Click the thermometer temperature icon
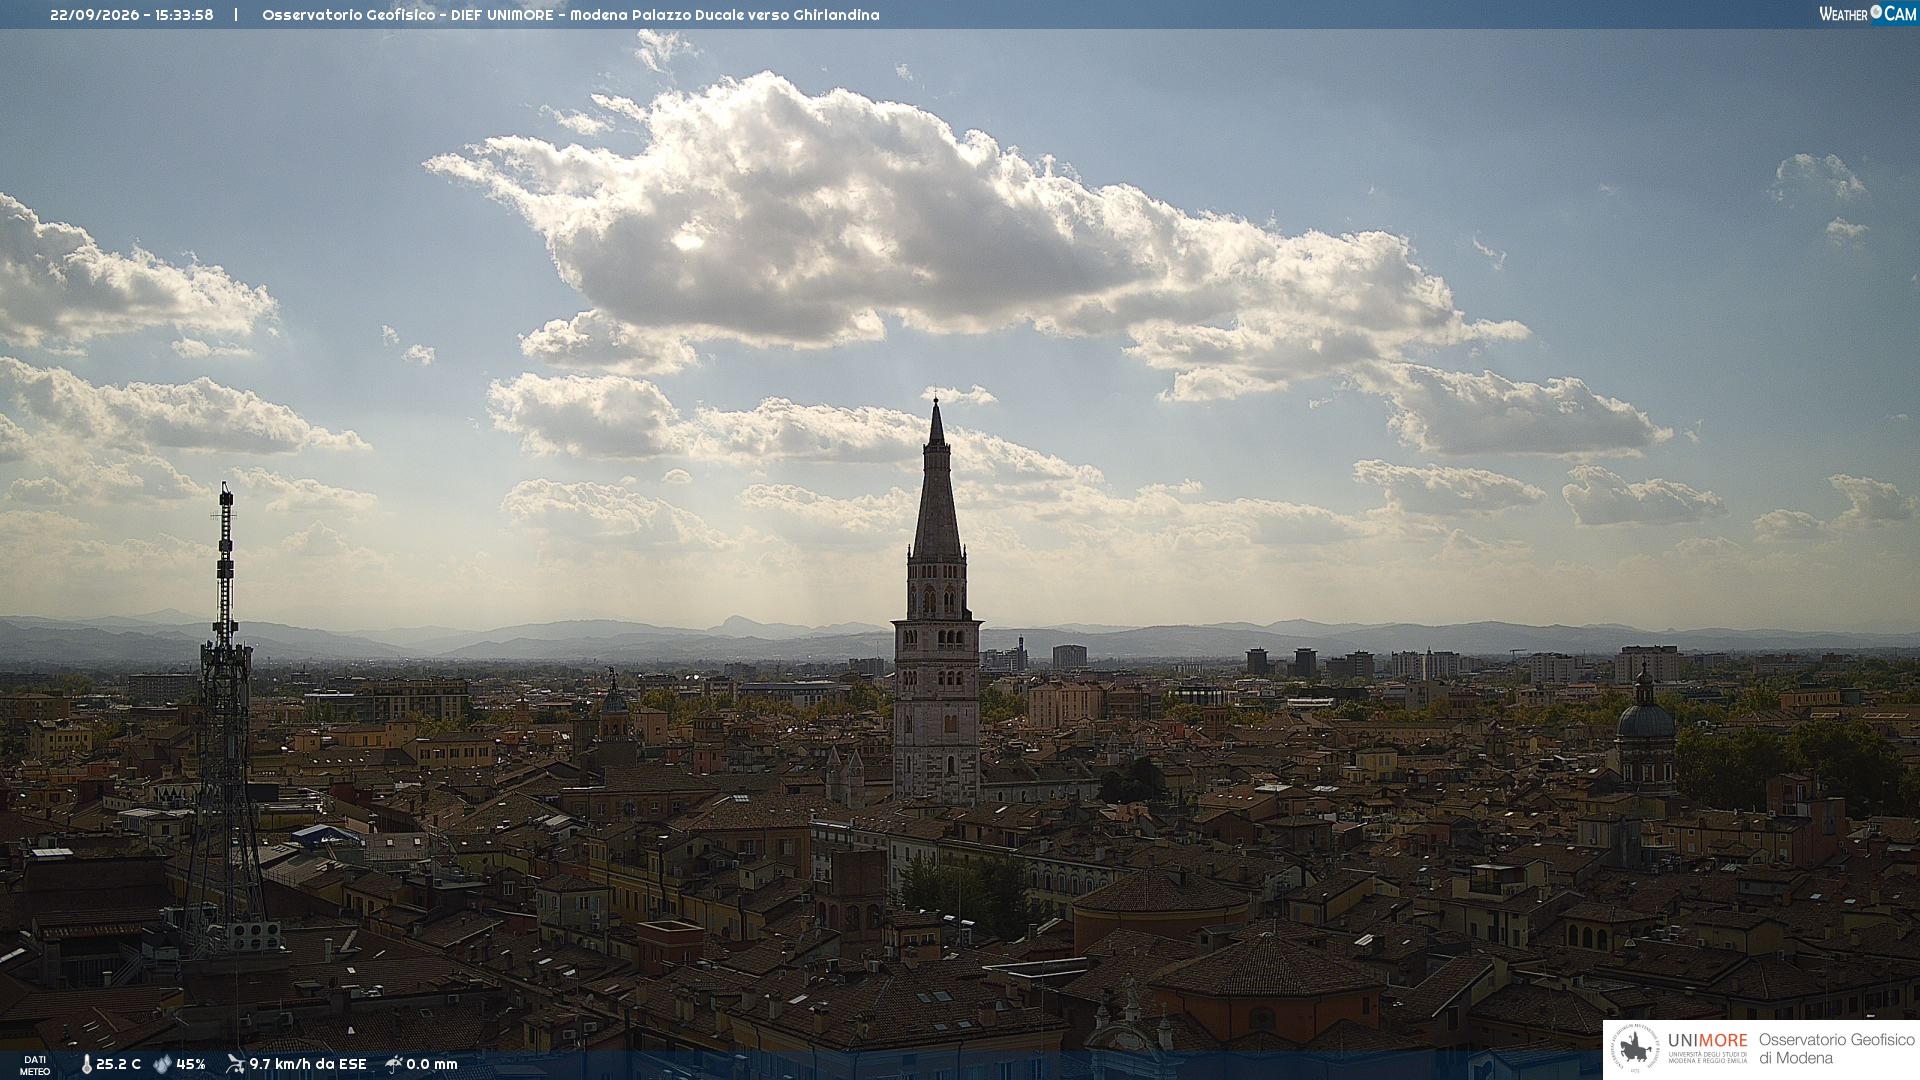This screenshot has height=1080, width=1920. point(87,1064)
